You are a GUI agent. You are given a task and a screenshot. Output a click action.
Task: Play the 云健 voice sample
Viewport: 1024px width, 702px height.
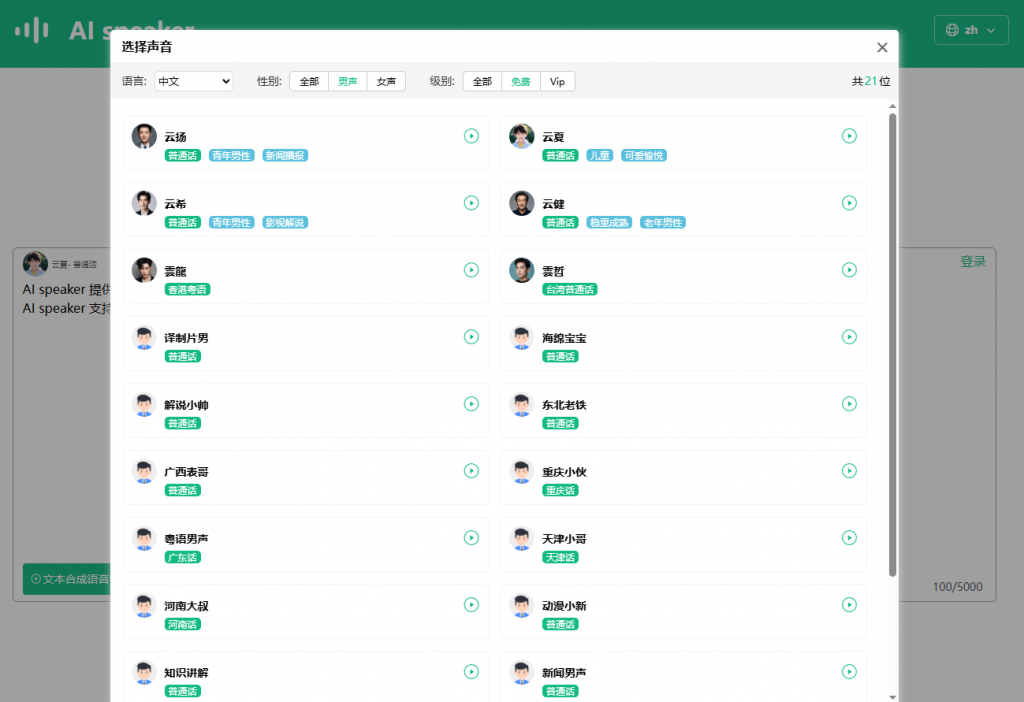(x=849, y=203)
